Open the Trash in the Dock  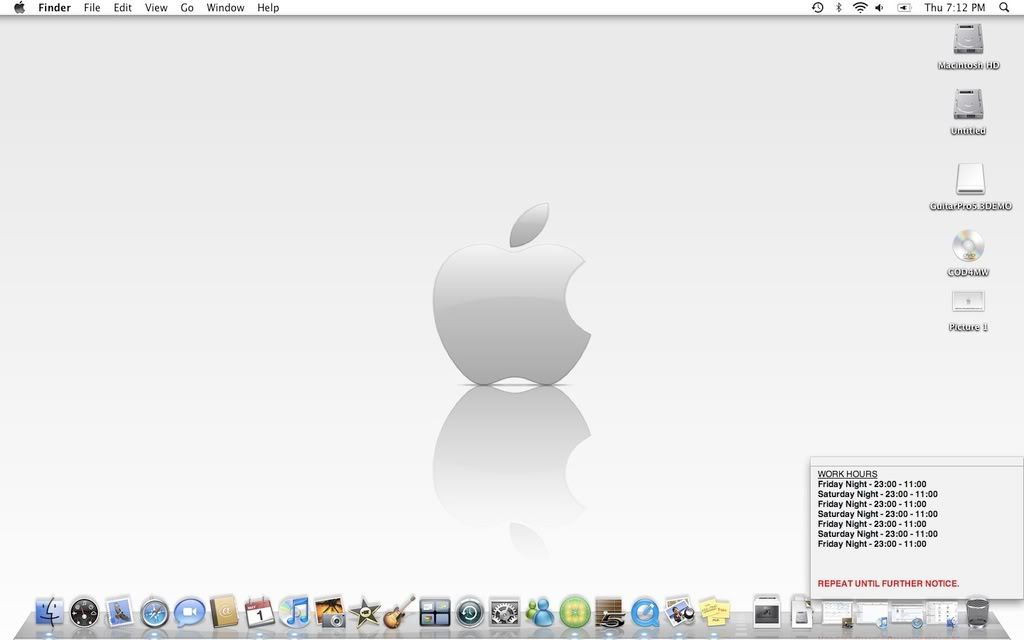(x=977, y=612)
